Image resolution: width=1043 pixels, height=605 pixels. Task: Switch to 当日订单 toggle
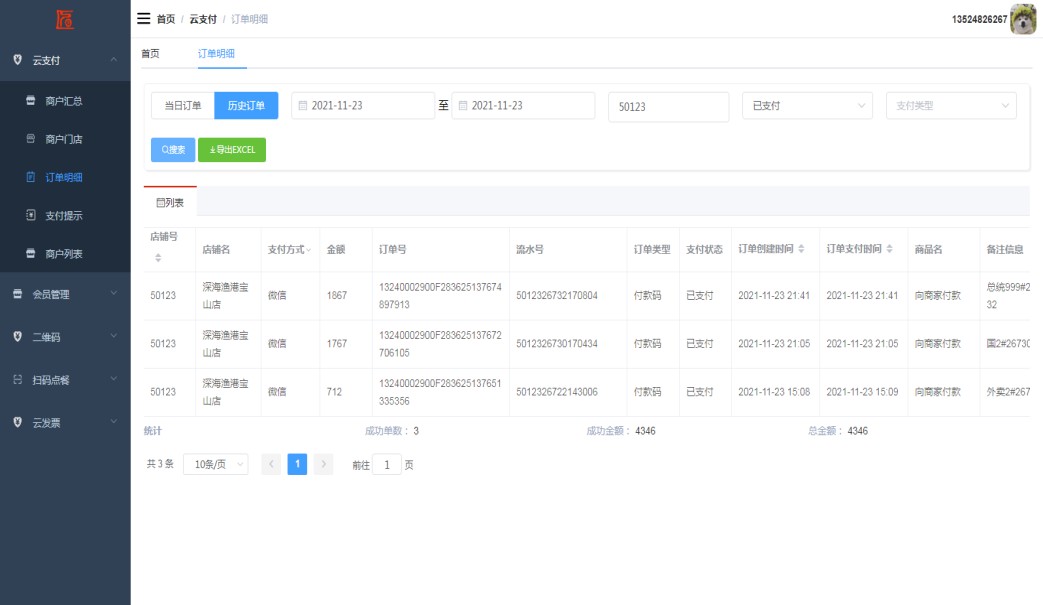click(183, 106)
